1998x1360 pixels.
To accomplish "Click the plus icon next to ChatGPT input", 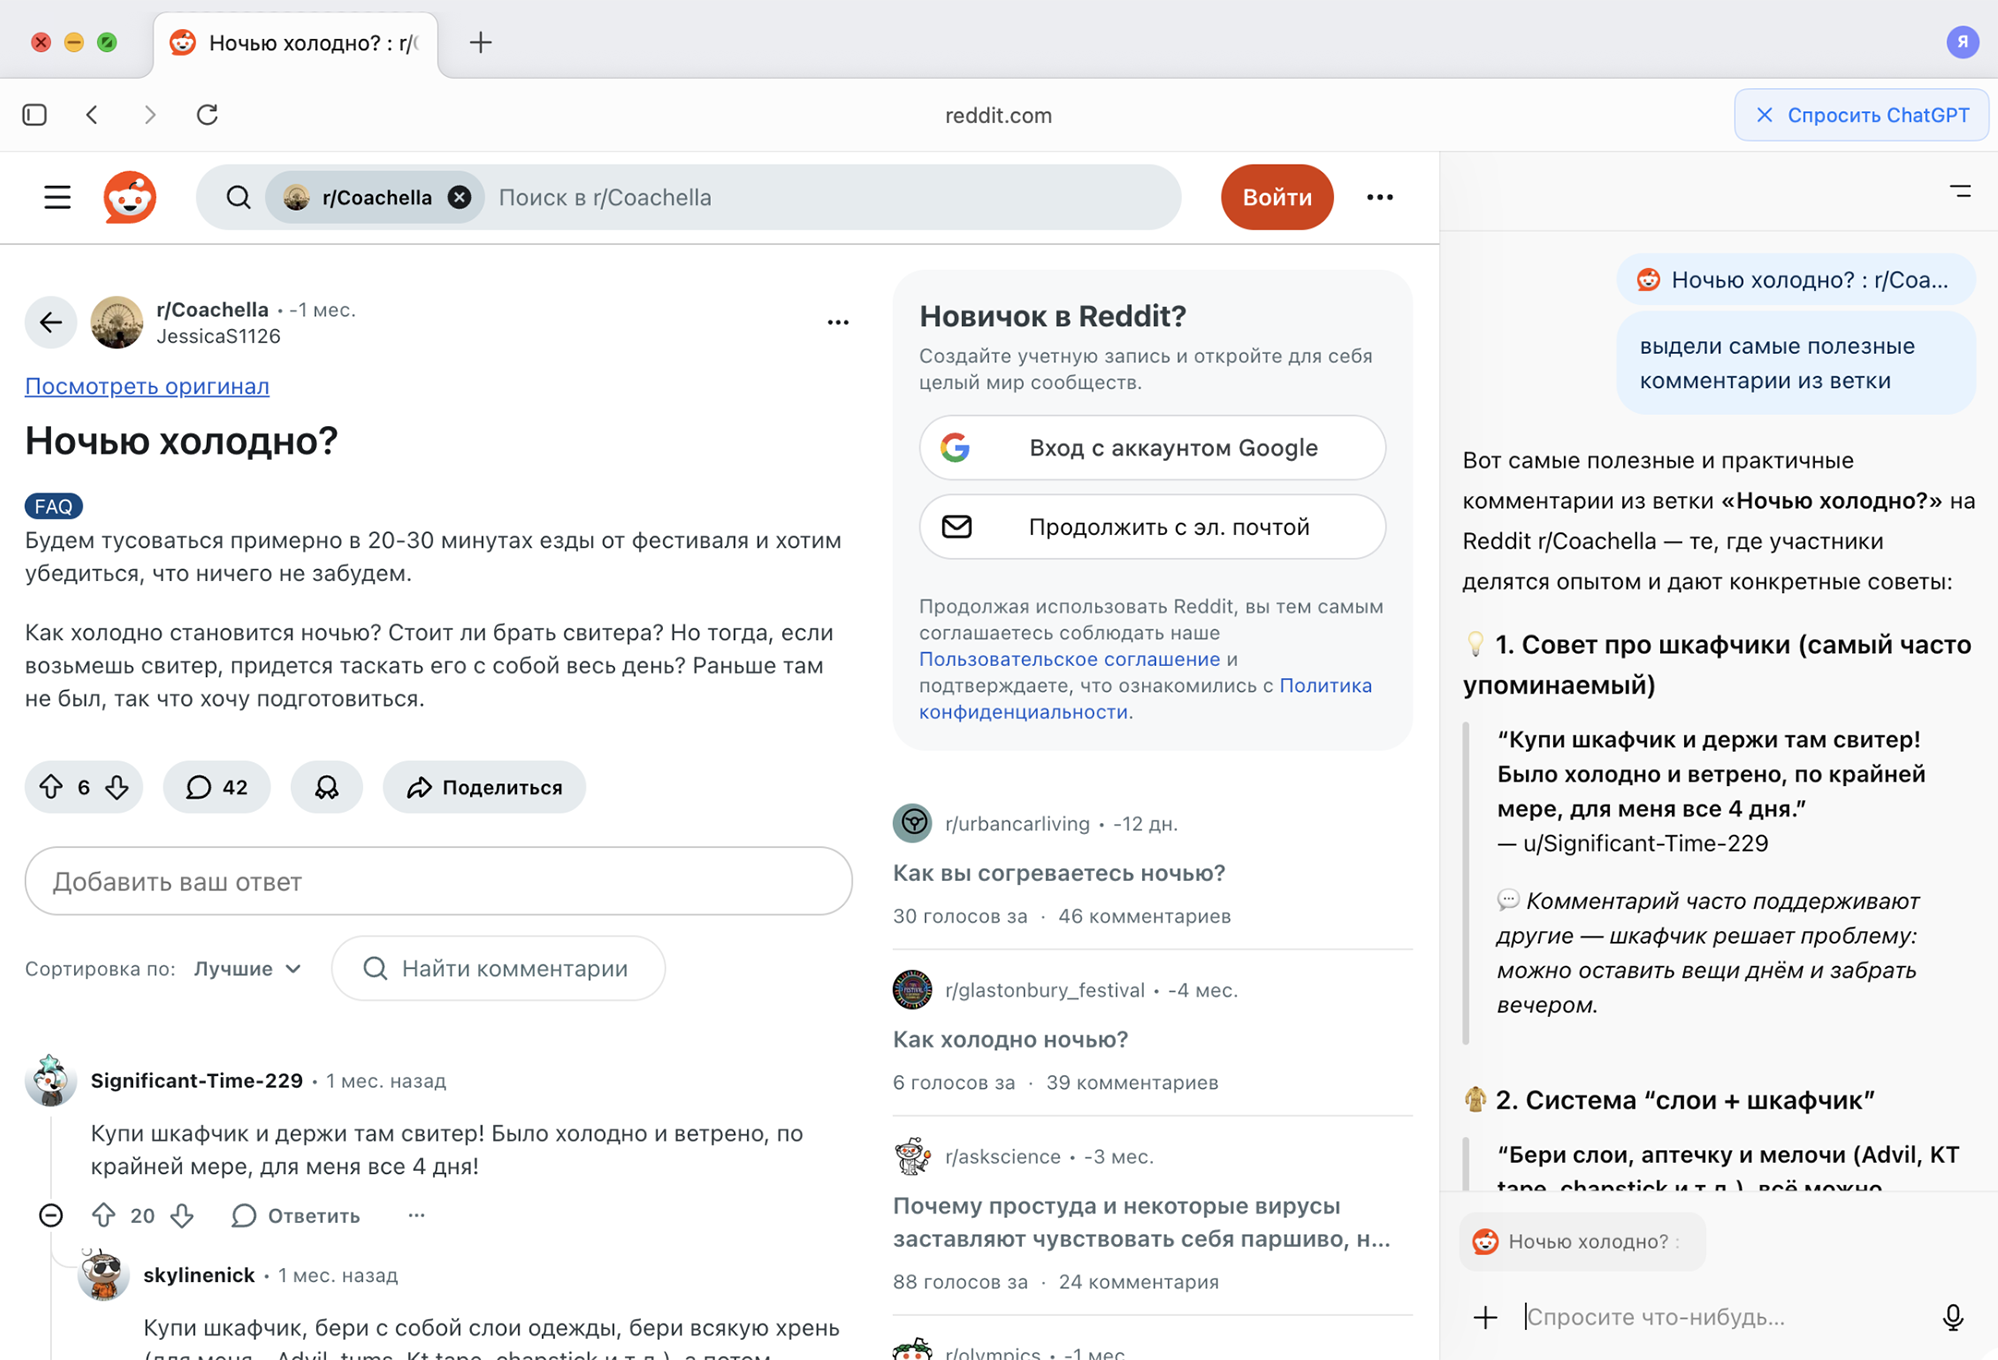I will point(1485,1316).
